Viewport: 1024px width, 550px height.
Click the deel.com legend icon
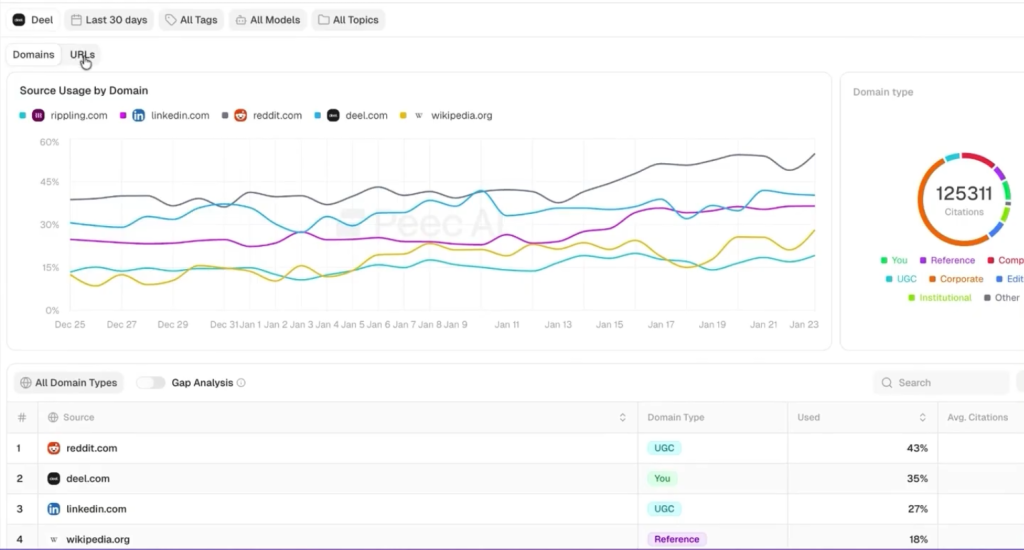coord(333,116)
